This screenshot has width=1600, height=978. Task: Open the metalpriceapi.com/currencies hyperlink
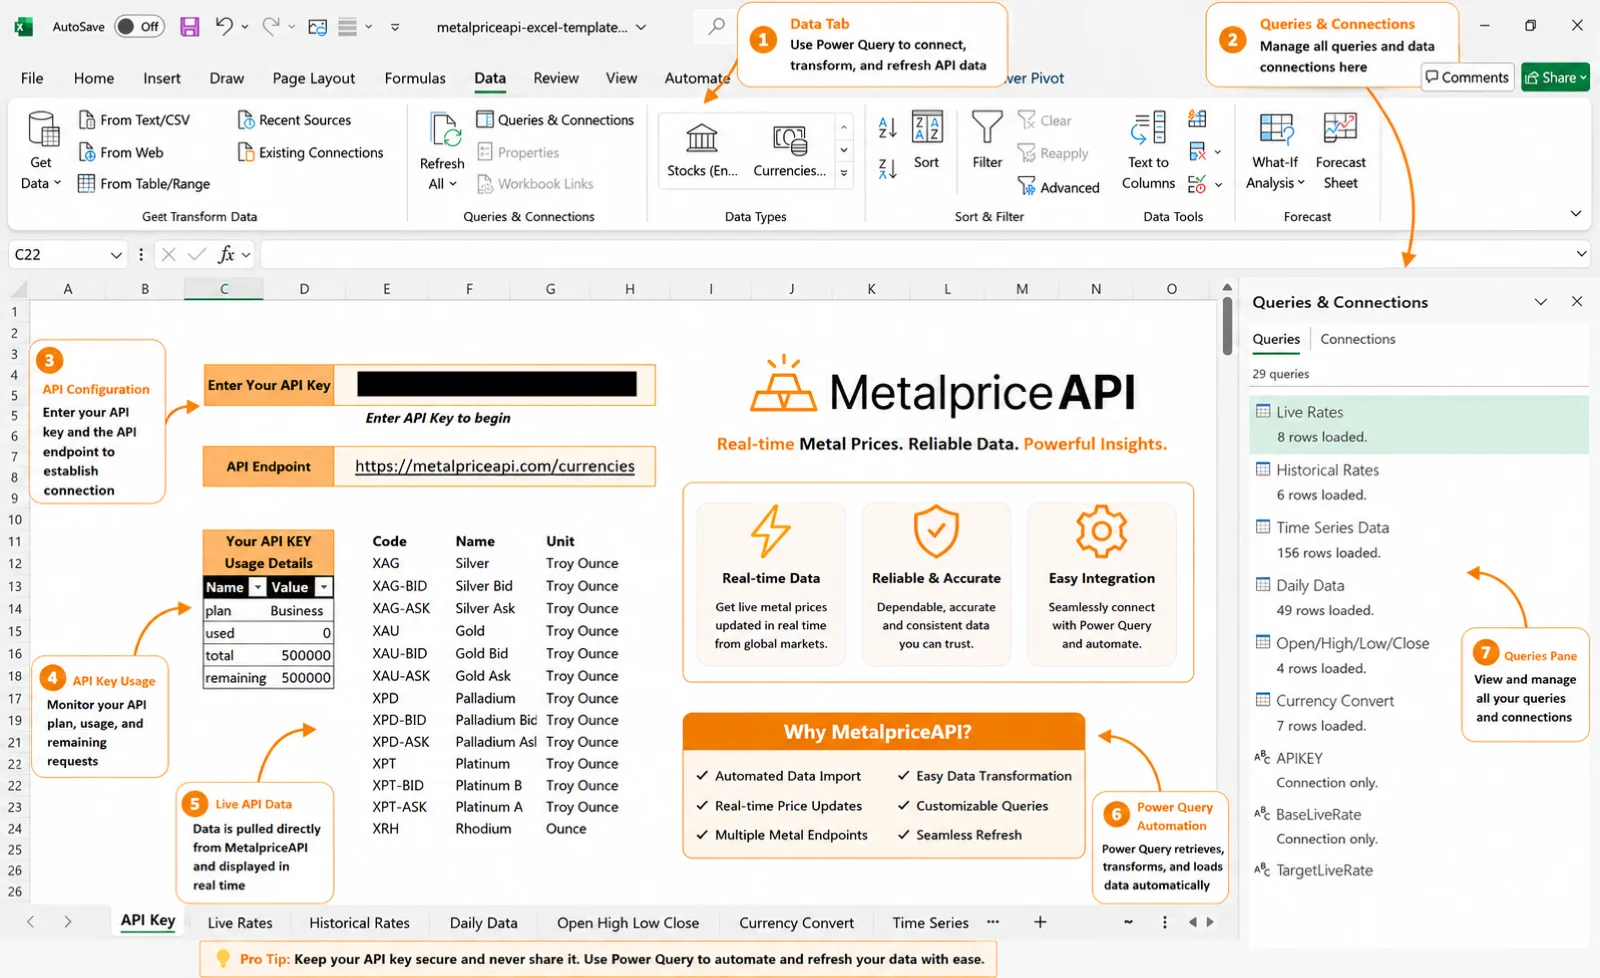click(x=495, y=466)
